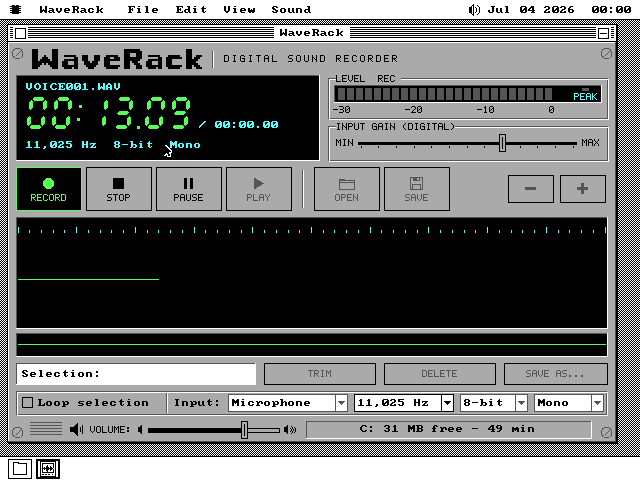640x480 pixels.
Task: Click the low-volume speaker icon on the volume slider
Action: pyautogui.click(x=140, y=429)
